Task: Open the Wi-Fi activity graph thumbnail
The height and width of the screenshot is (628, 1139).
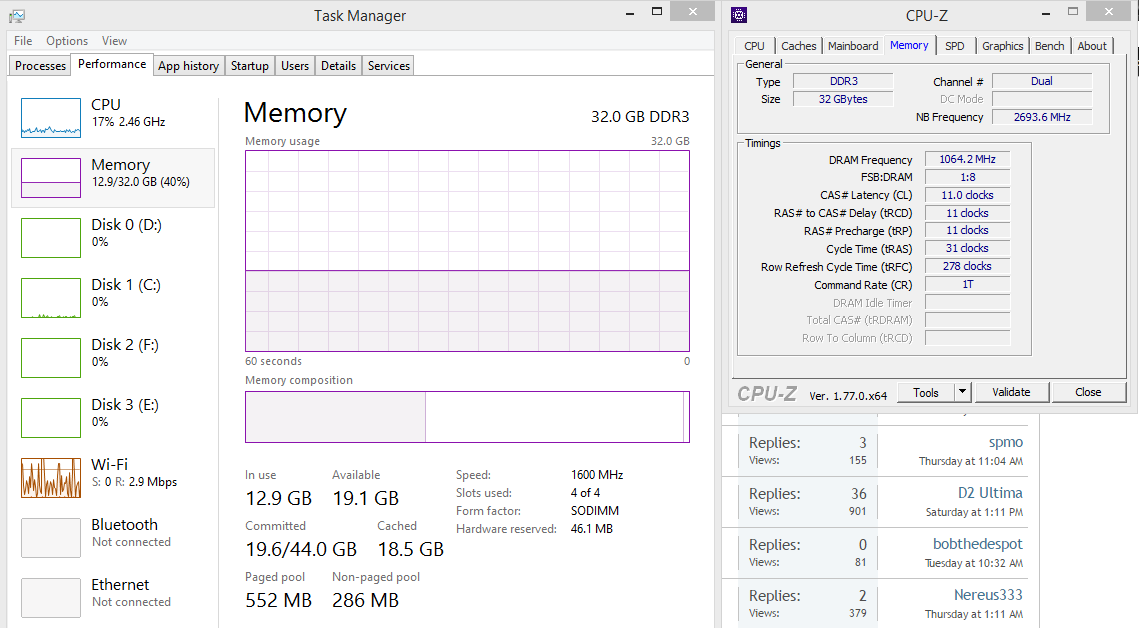Action: click(51, 478)
